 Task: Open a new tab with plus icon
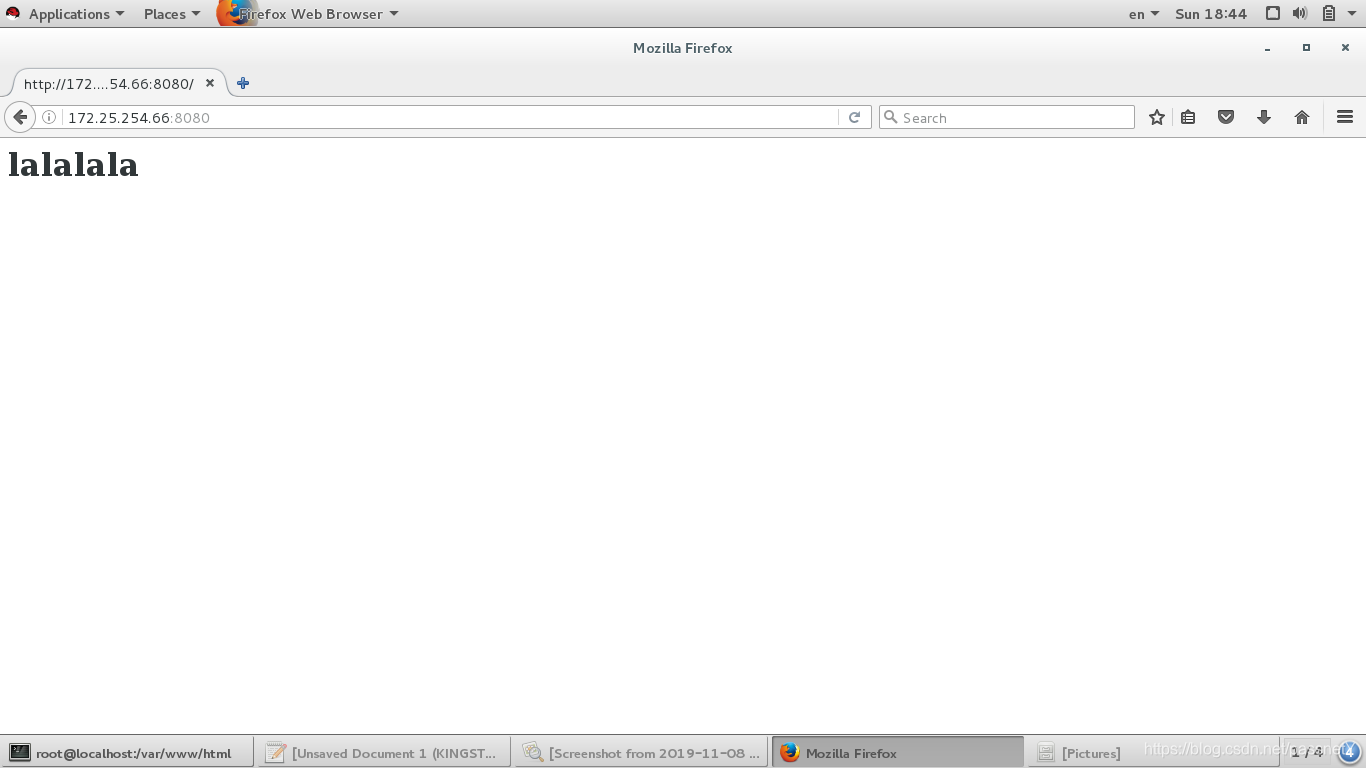click(243, 83)
